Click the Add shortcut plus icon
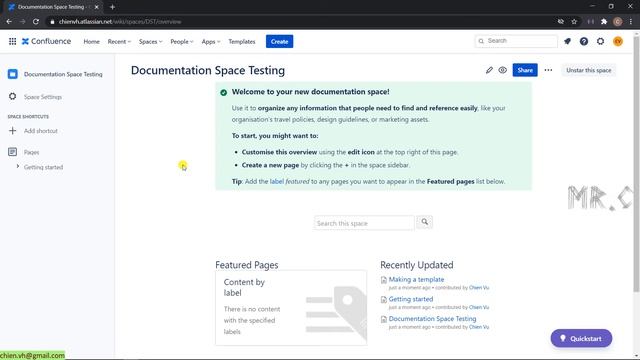Image resolution: width=640 pixels, height=360 pixels. click(x=13, y=131)
